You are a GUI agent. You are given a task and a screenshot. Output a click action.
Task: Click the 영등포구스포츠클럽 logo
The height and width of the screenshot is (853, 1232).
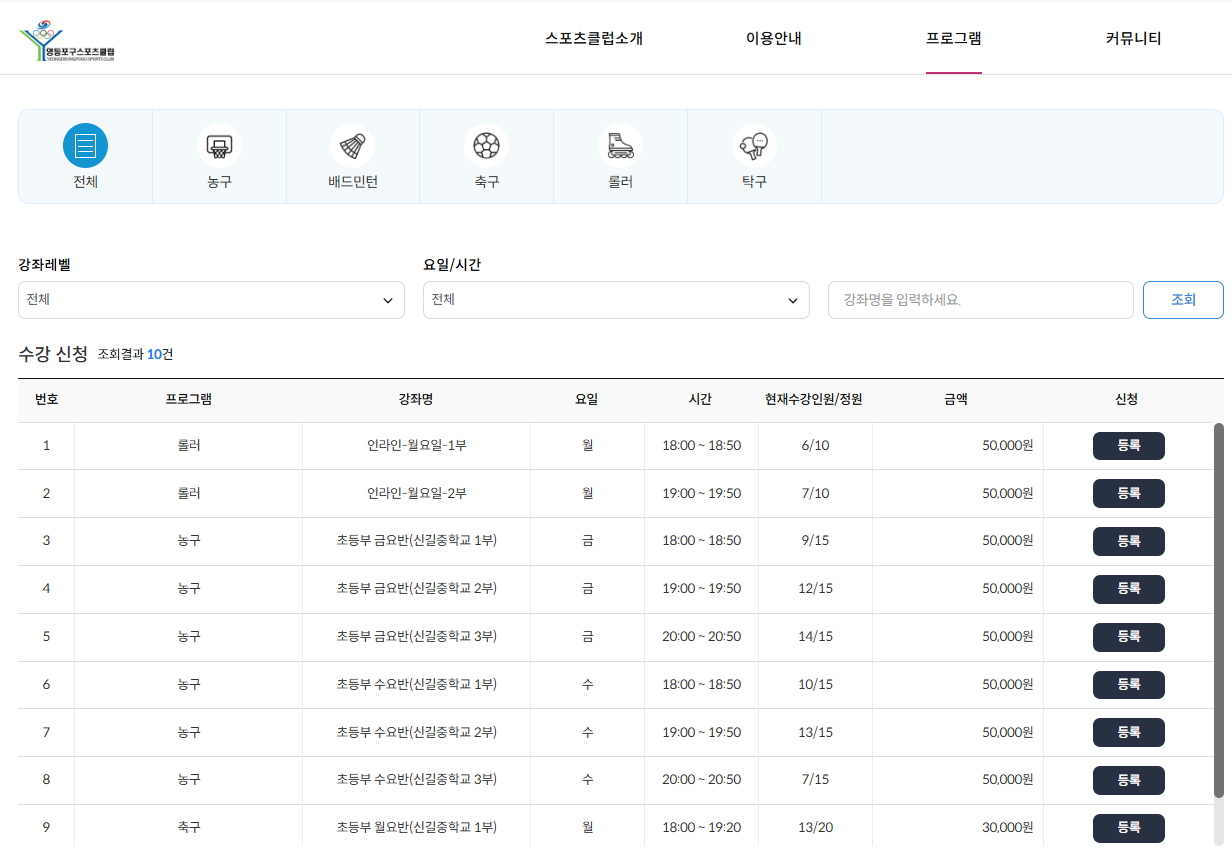click(x=68, y=41)
